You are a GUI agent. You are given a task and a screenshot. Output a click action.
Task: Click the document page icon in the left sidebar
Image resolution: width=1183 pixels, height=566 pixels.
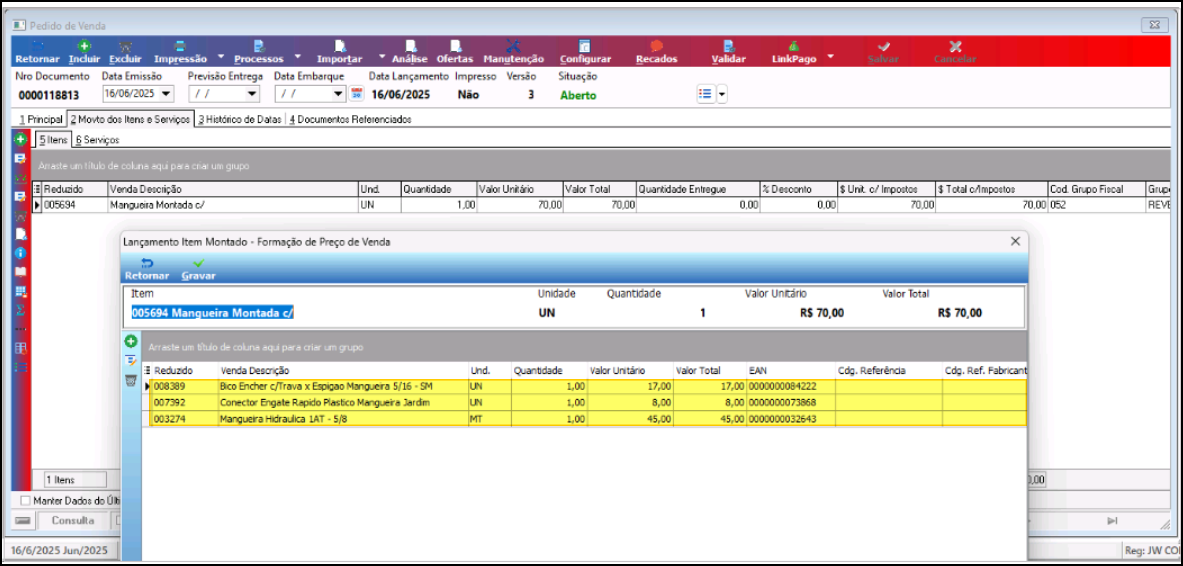point(21,234)
